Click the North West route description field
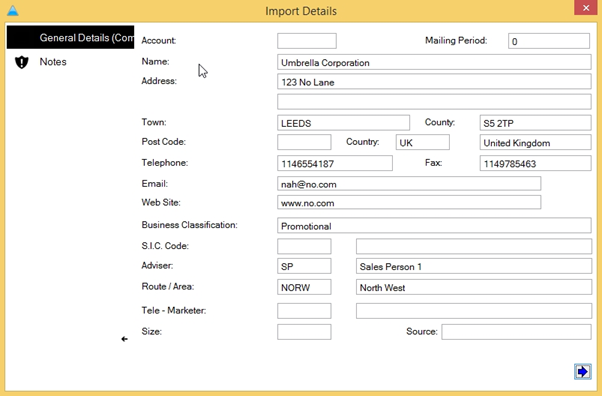The width and height of the screenshot is (602, 396). tap(474, 287)
